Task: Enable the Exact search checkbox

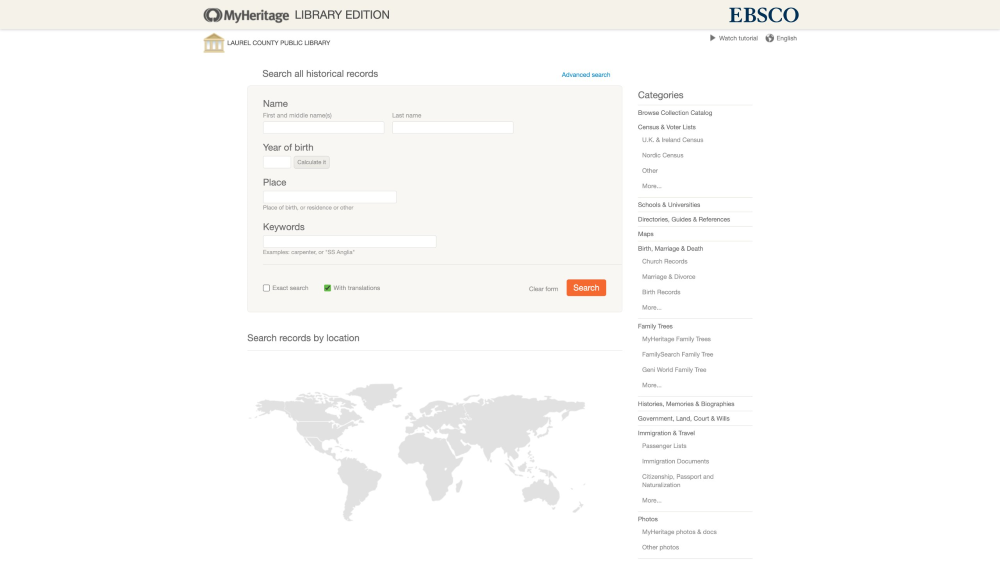Action: pos(267,288)
